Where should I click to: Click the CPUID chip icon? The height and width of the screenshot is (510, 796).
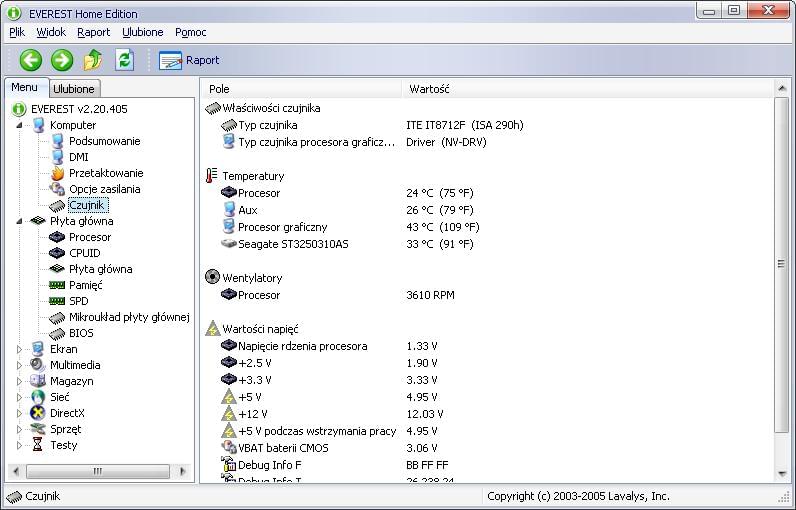(x=57, y=253)
